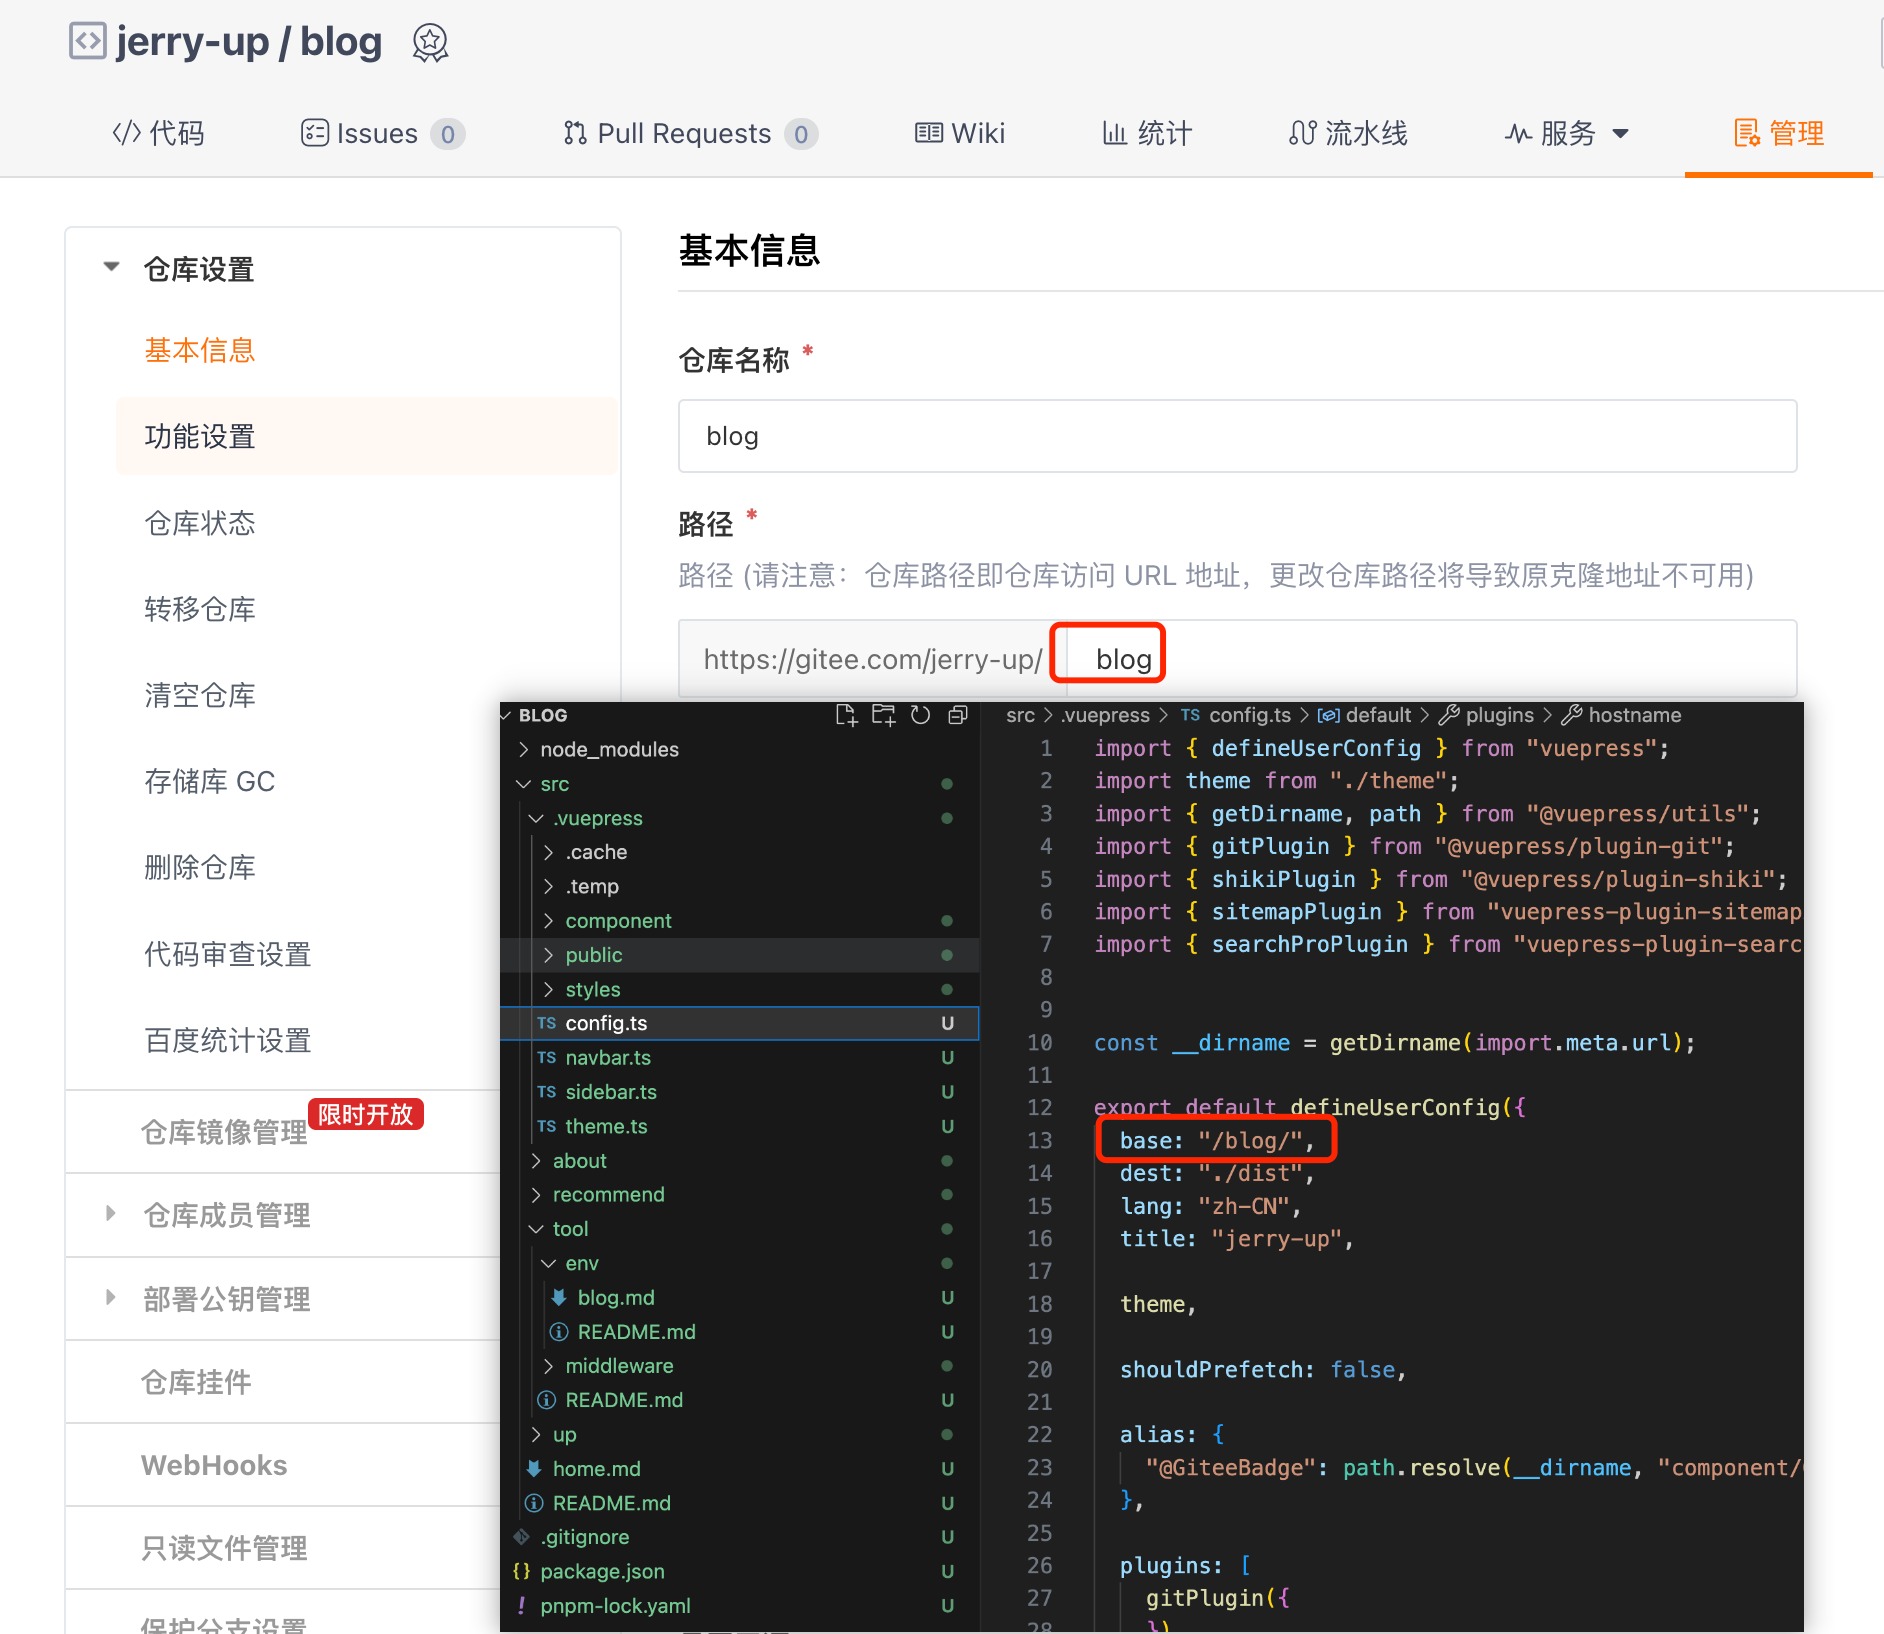Select 功能设置 in the sidebar
The image size is (1884, 1634).
pos(197,436)
